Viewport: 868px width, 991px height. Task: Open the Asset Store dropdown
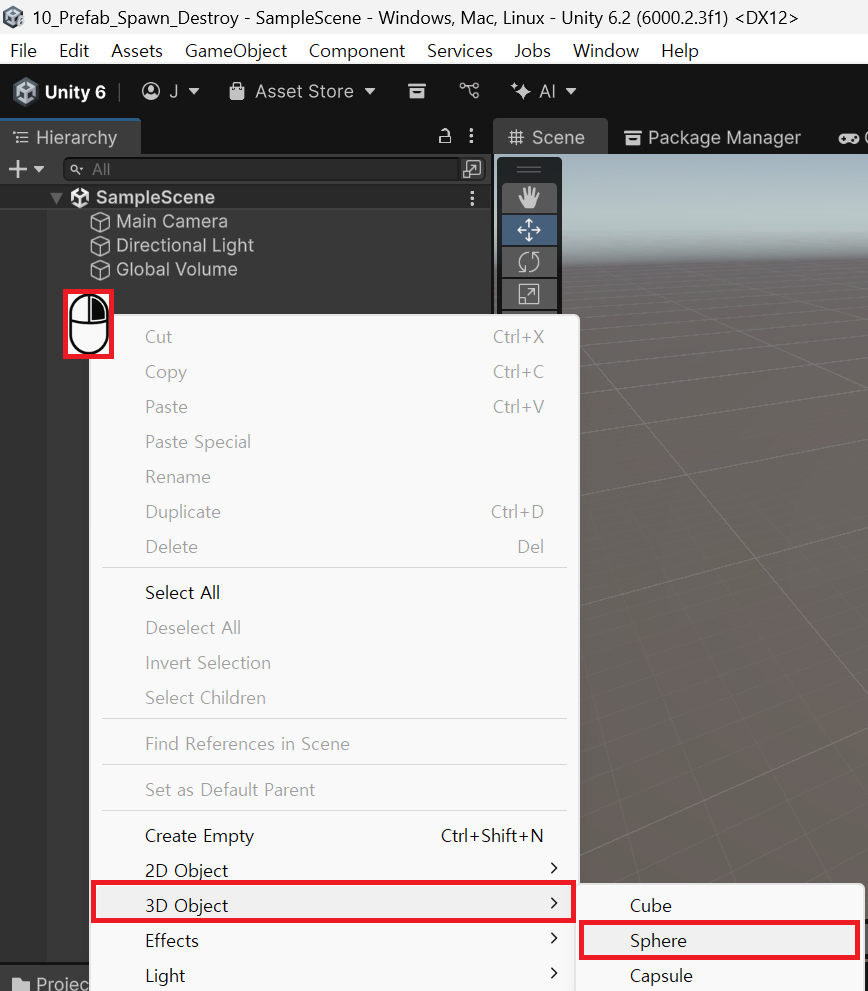click(x=302, y=92)
